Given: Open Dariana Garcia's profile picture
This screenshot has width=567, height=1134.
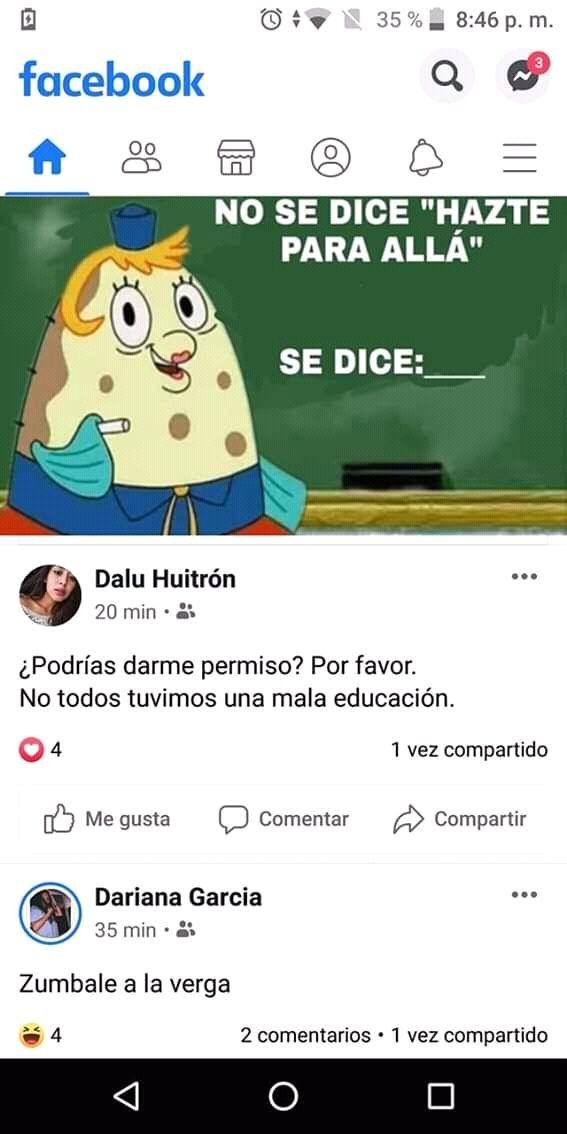Looking at the screenshot, I should coord(50,913).
